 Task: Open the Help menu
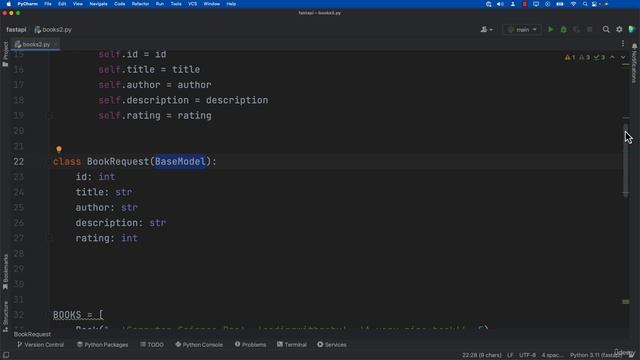click(231, 4)
